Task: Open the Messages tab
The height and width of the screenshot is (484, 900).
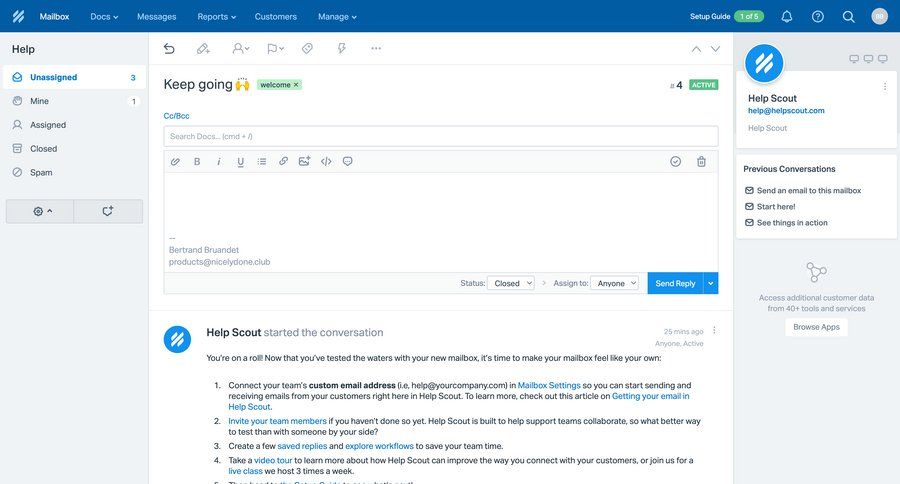Action: click(157, 17)
